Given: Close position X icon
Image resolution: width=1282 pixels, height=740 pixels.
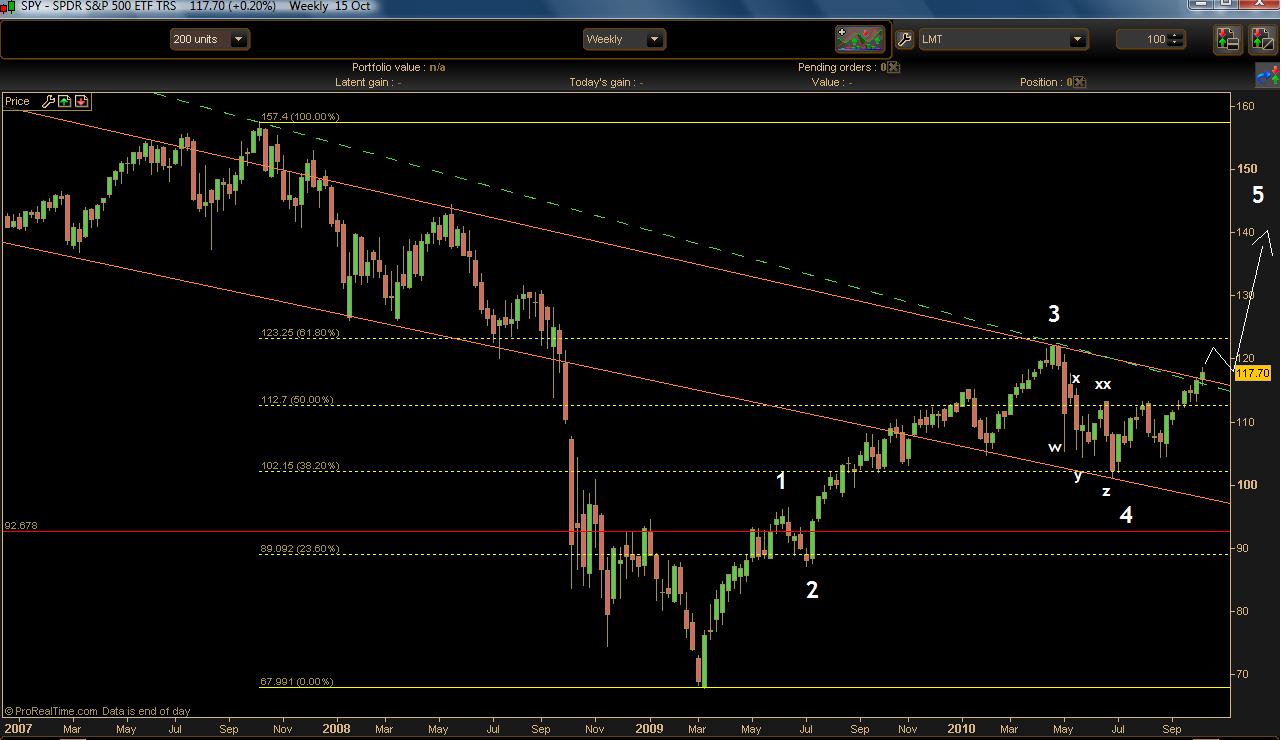Looking at the screenshot, I should [x=1080, y=82].
